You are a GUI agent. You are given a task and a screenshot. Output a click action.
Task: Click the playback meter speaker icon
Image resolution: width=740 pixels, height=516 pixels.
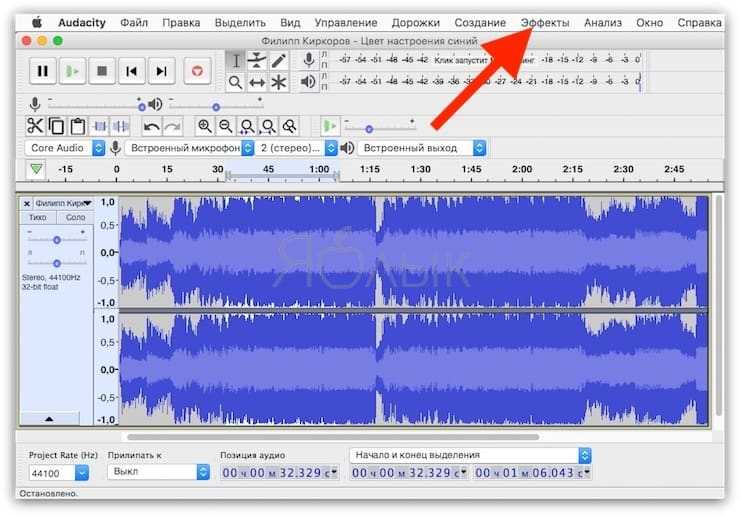[x=308, y=82]
